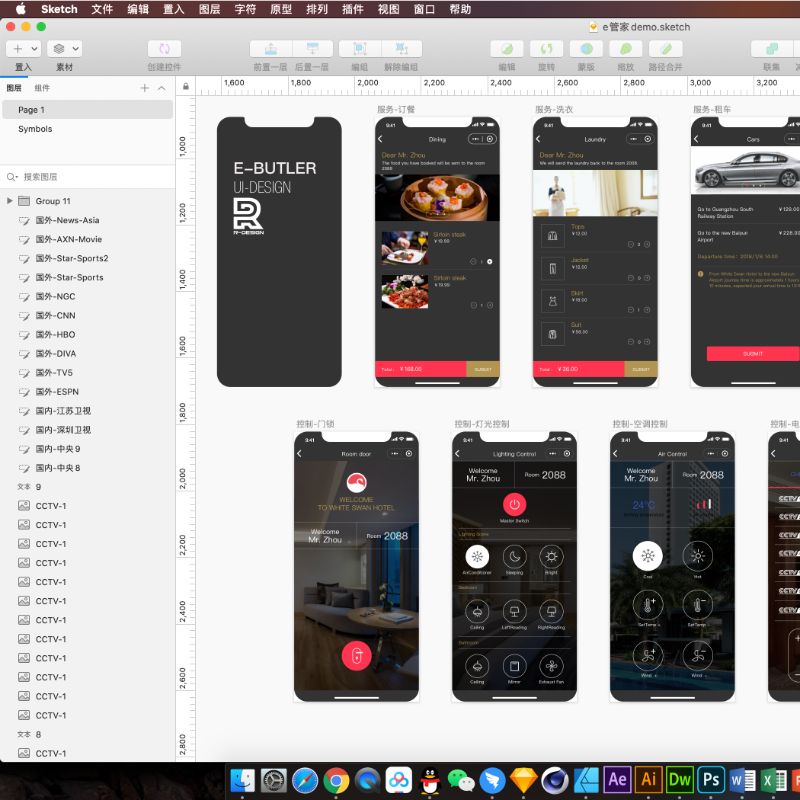Select the 国外-HBO layer
Image resolution: width=800 pixels, height=800 pixels.
(88, 335)
